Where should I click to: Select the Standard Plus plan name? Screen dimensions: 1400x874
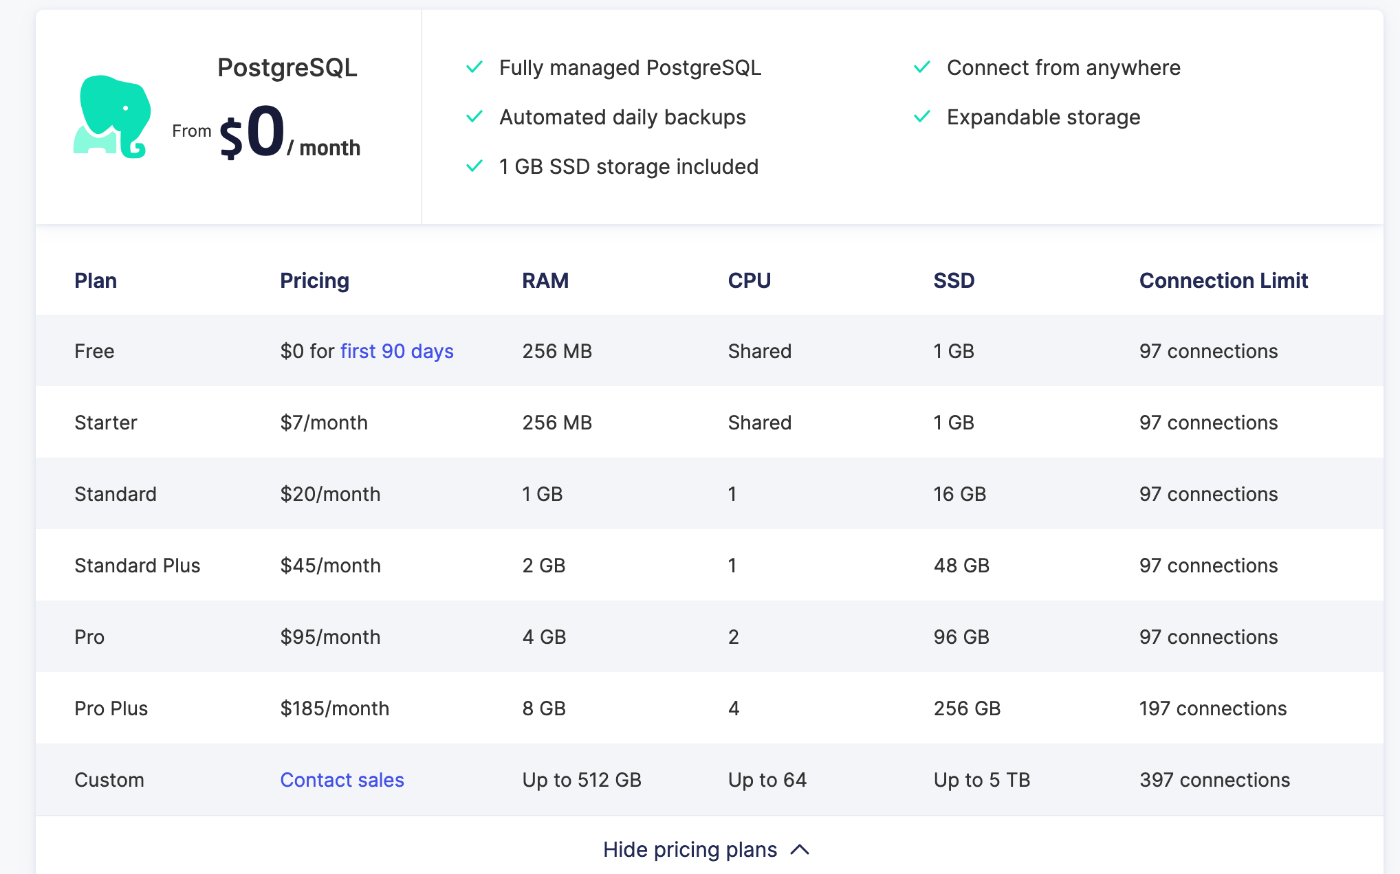coord(137,566)
